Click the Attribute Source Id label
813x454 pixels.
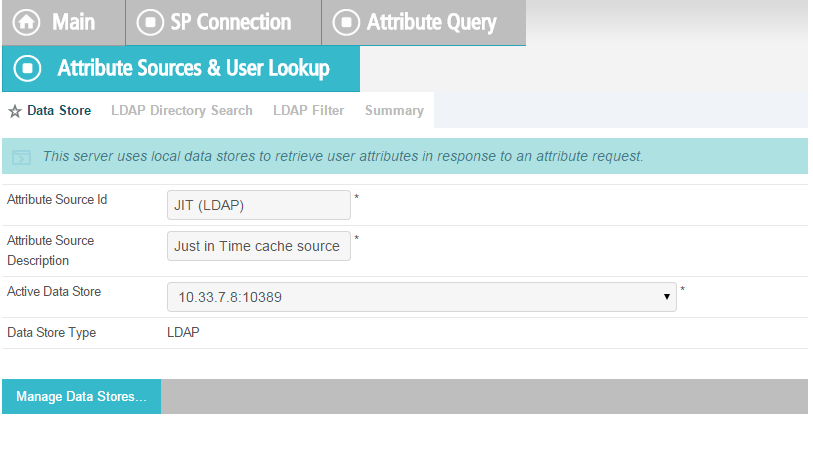click(57, 200)
